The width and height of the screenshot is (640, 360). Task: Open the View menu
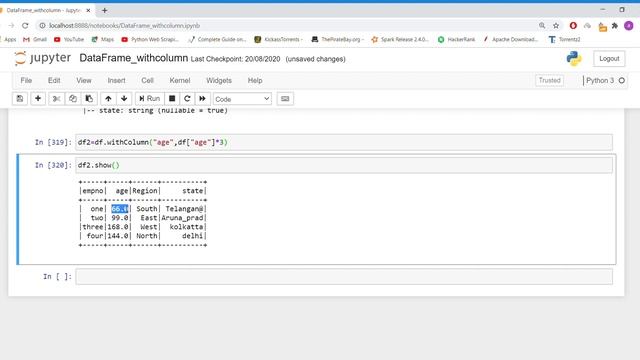(84, 80)
